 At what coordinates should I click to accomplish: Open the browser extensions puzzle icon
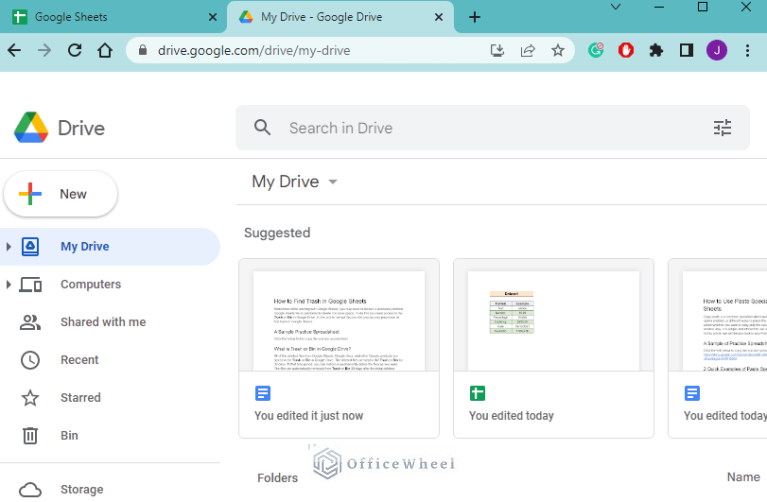click(x=656, y=50)
